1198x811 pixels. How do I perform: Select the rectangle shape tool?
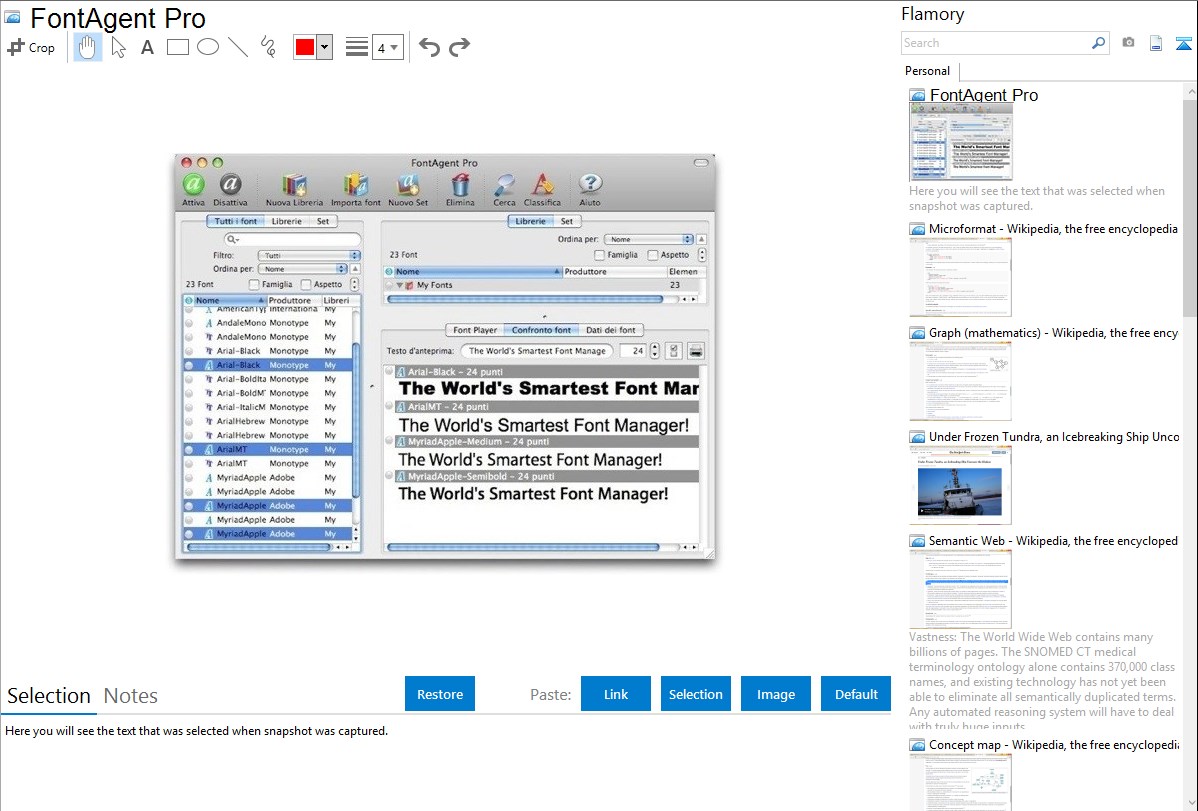[x=177, y=47]
